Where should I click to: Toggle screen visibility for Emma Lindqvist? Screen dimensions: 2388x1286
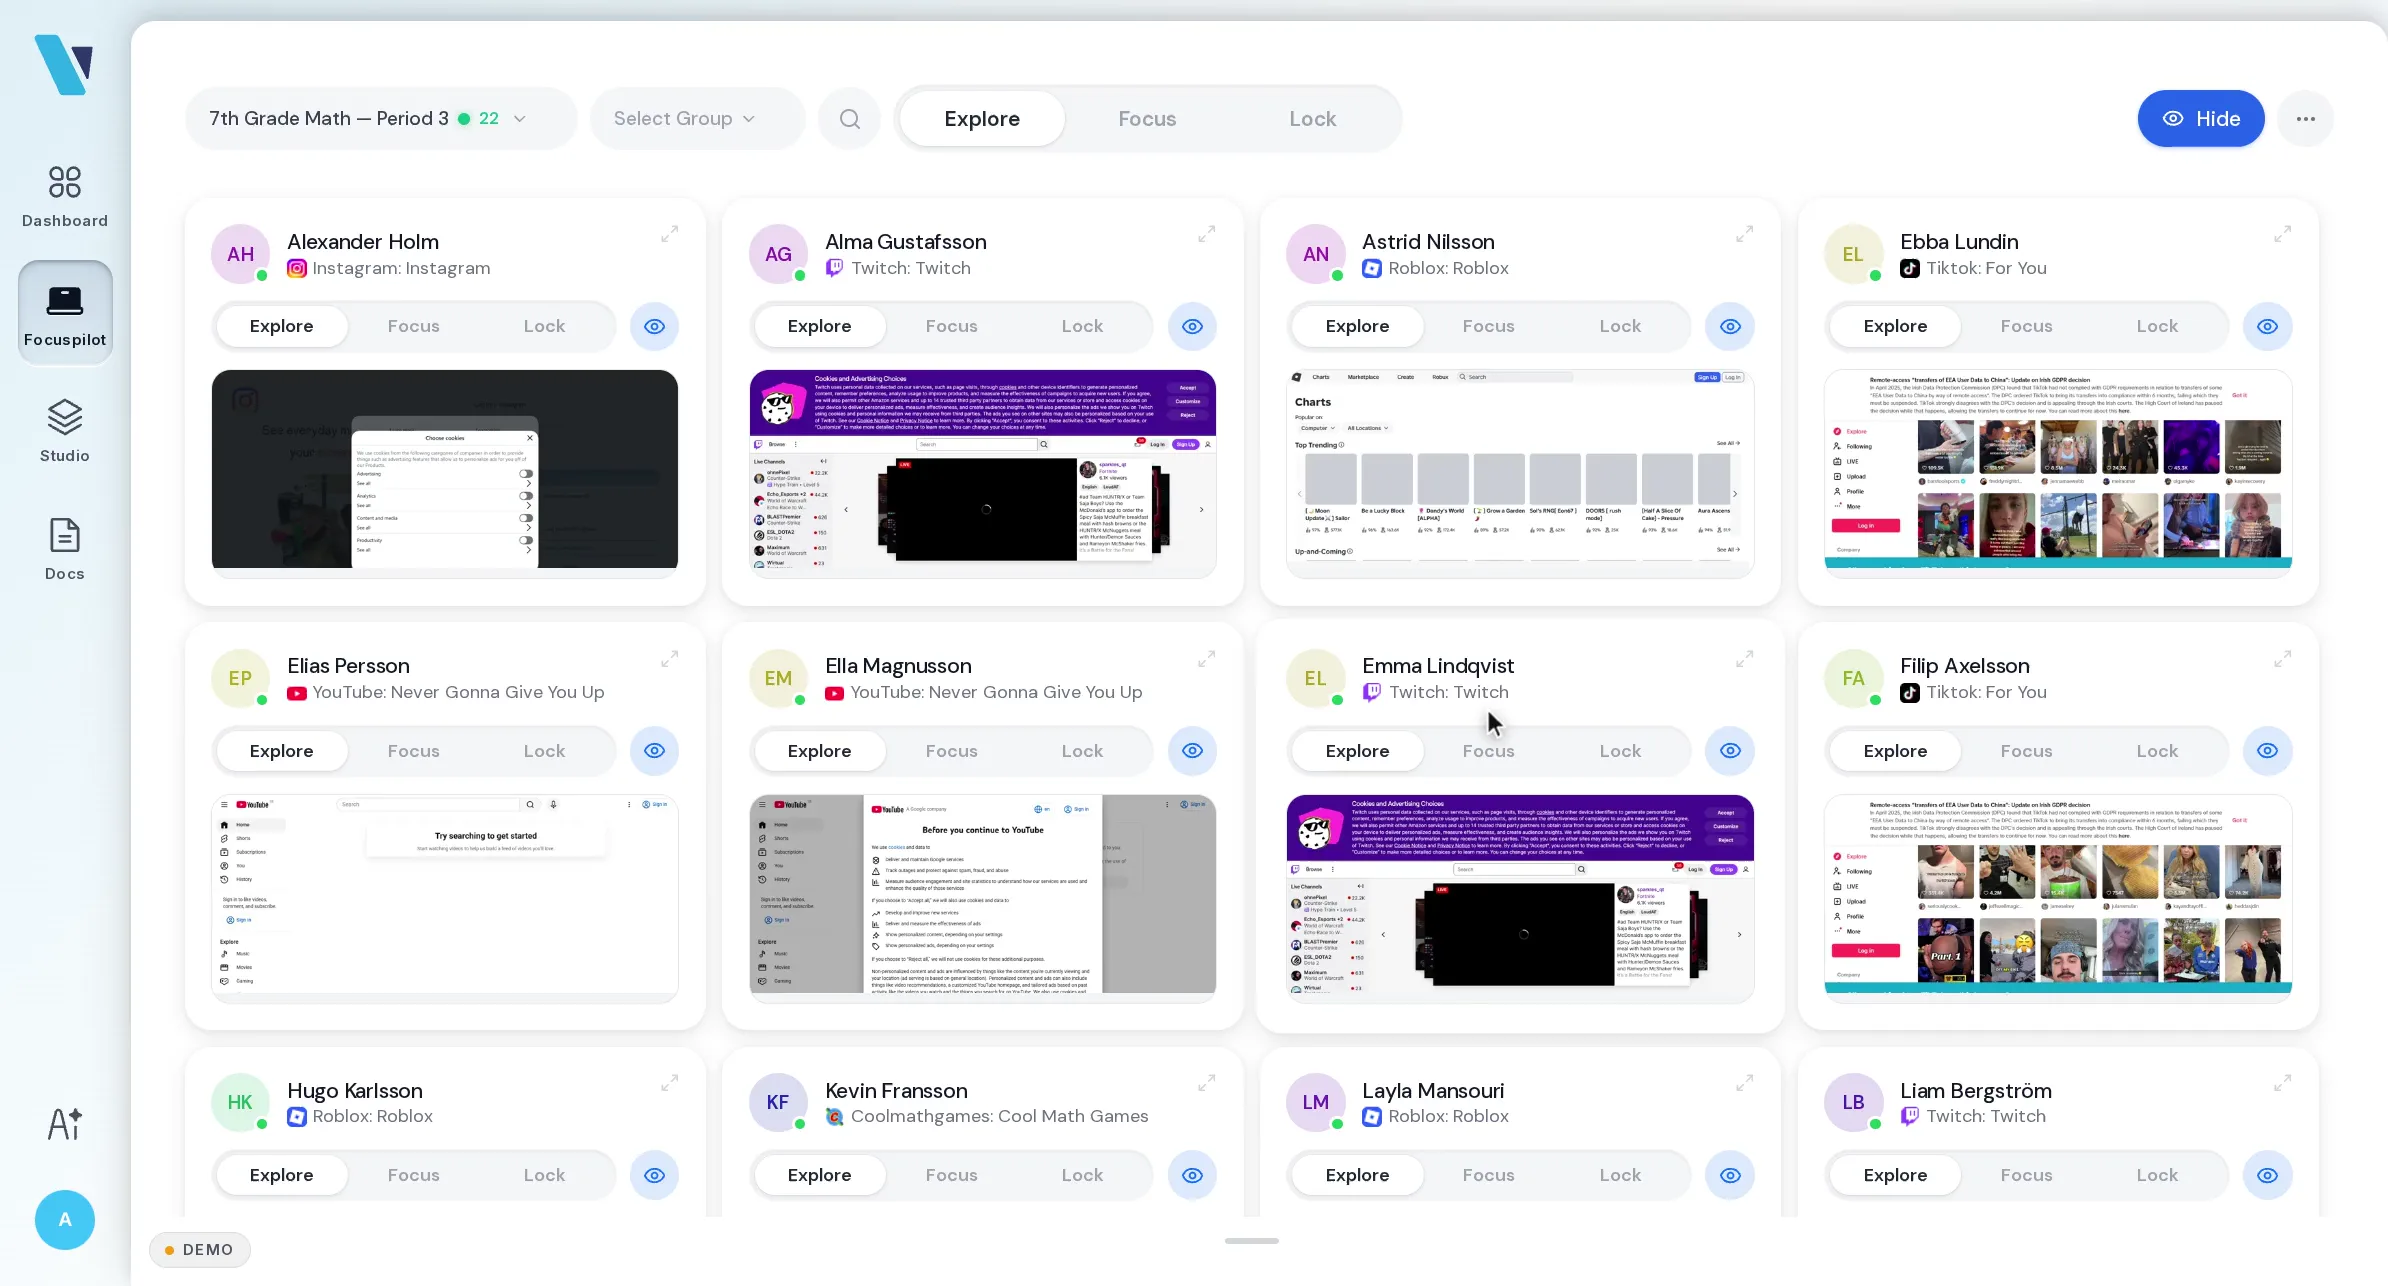tap(1730, 751)
